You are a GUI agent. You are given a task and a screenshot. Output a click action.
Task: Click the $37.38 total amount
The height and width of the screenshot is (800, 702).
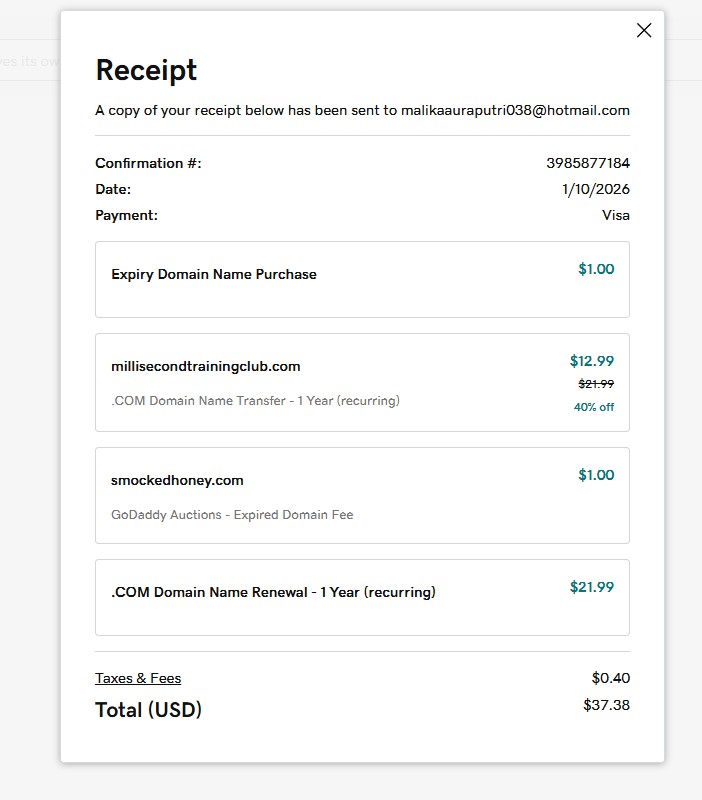[606, 705]
